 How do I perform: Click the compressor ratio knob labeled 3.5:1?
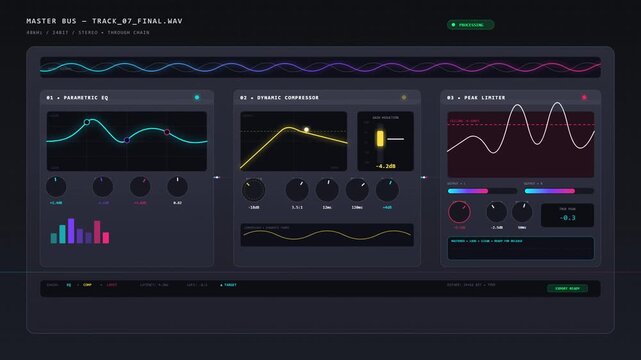(297, 190)
